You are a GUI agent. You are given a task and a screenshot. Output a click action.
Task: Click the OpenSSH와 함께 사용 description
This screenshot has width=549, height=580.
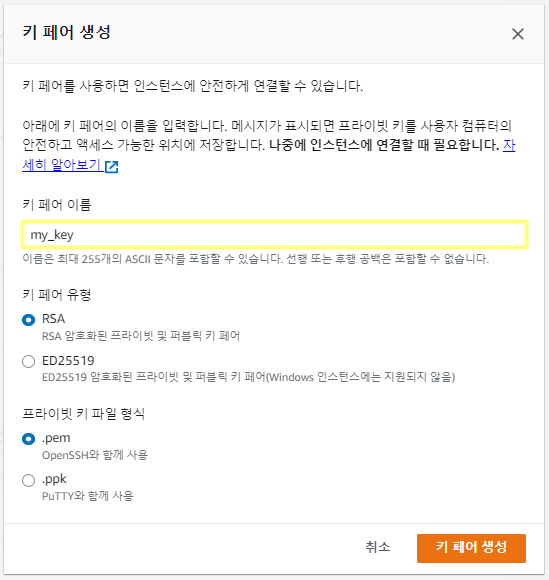pyautogui.click(x=95, y=455)
